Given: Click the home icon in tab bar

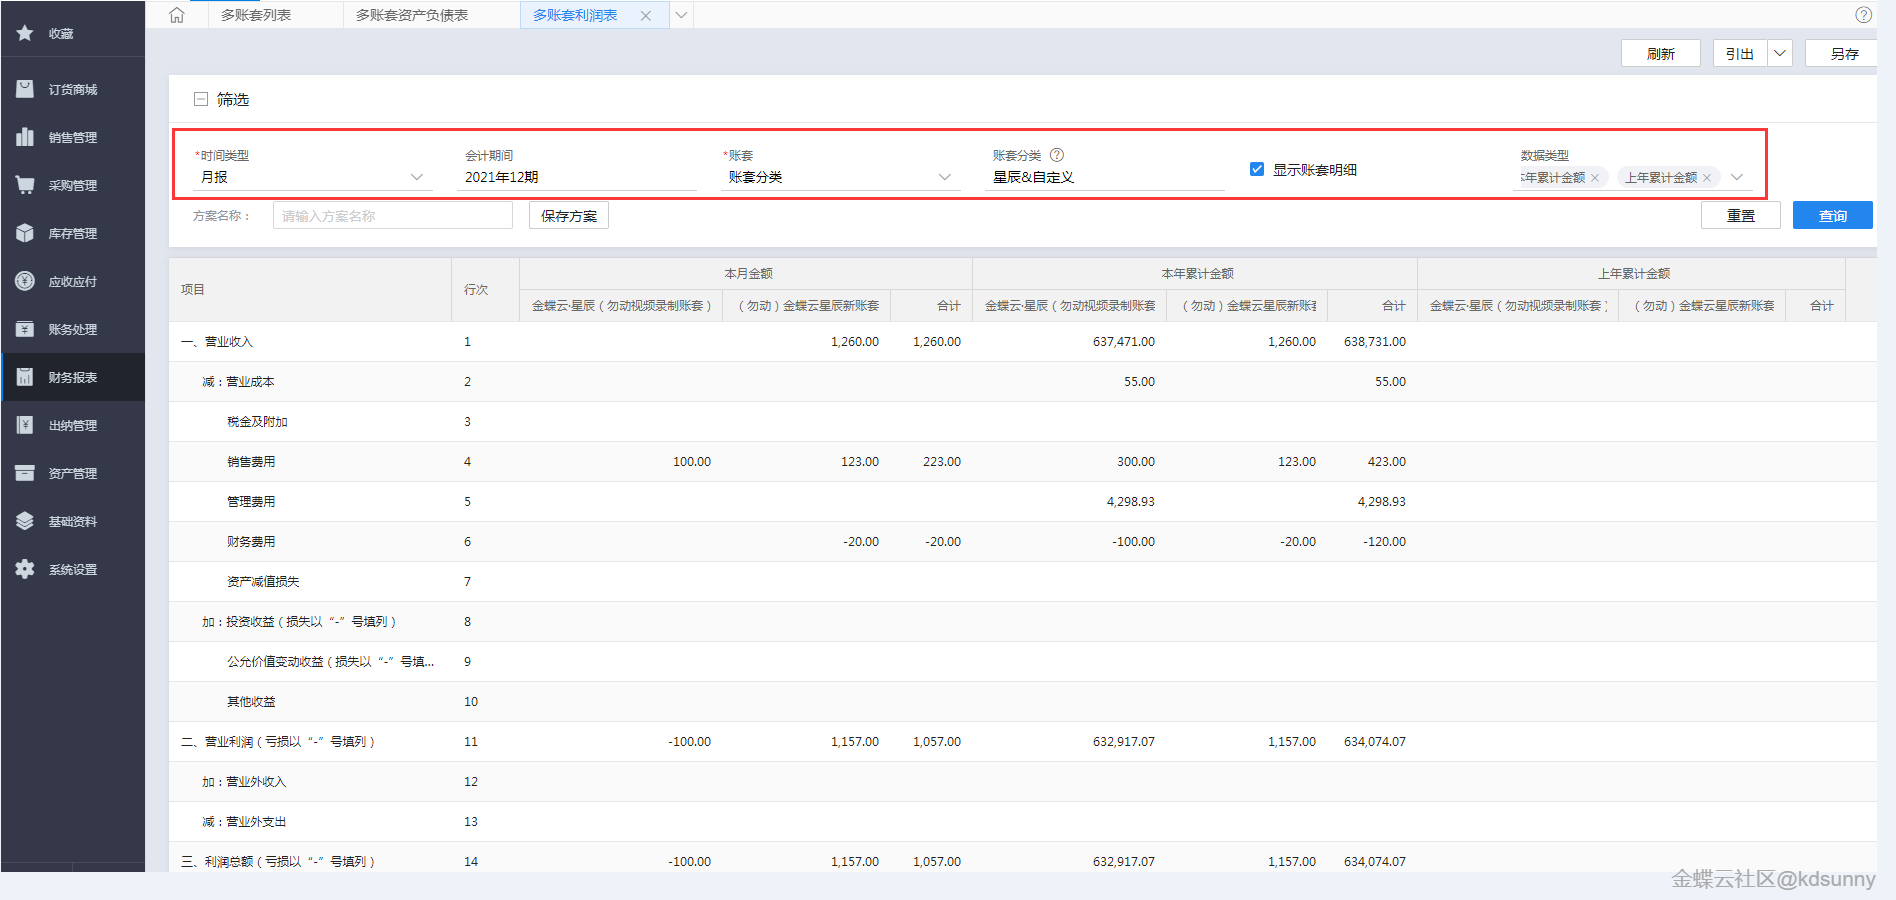Looking at the screenshot, I should pos(177,15).
